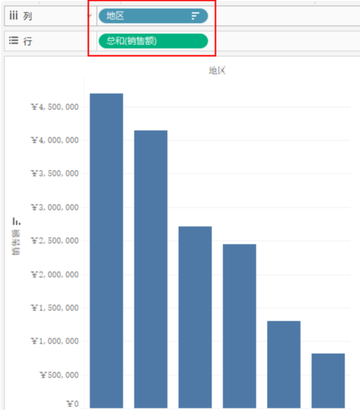Click the Columns shelf icon beside 列
This screenshot has width=360, height=410.
(13, 15)
